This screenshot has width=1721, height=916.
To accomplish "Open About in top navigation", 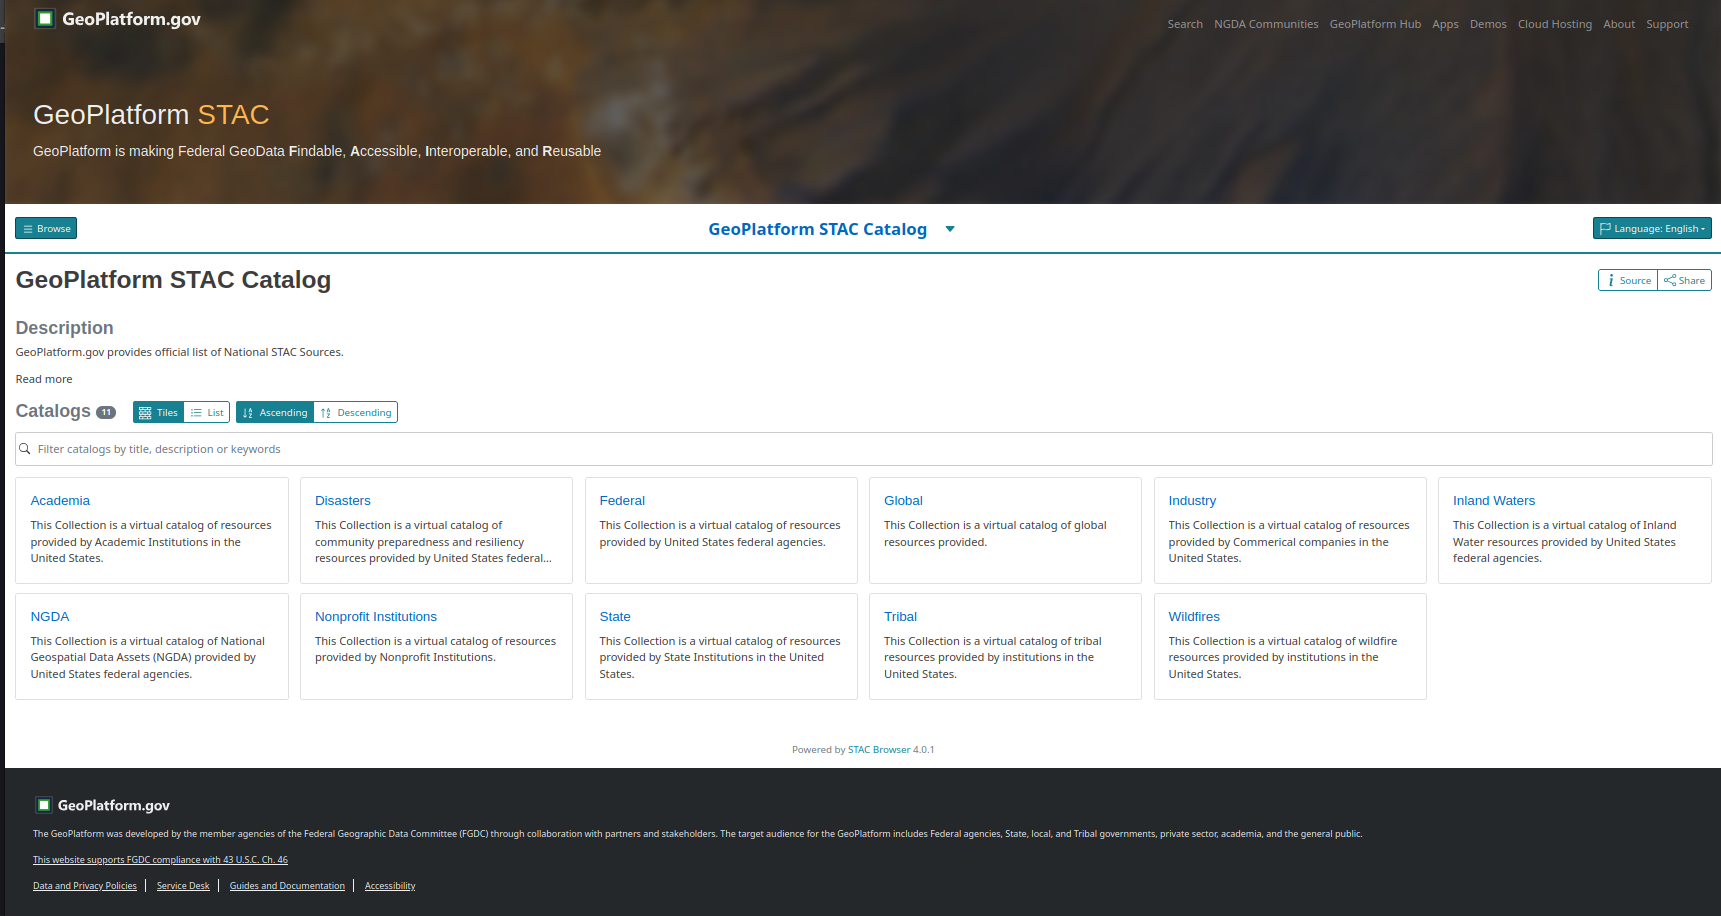I will click(1619, 24).
